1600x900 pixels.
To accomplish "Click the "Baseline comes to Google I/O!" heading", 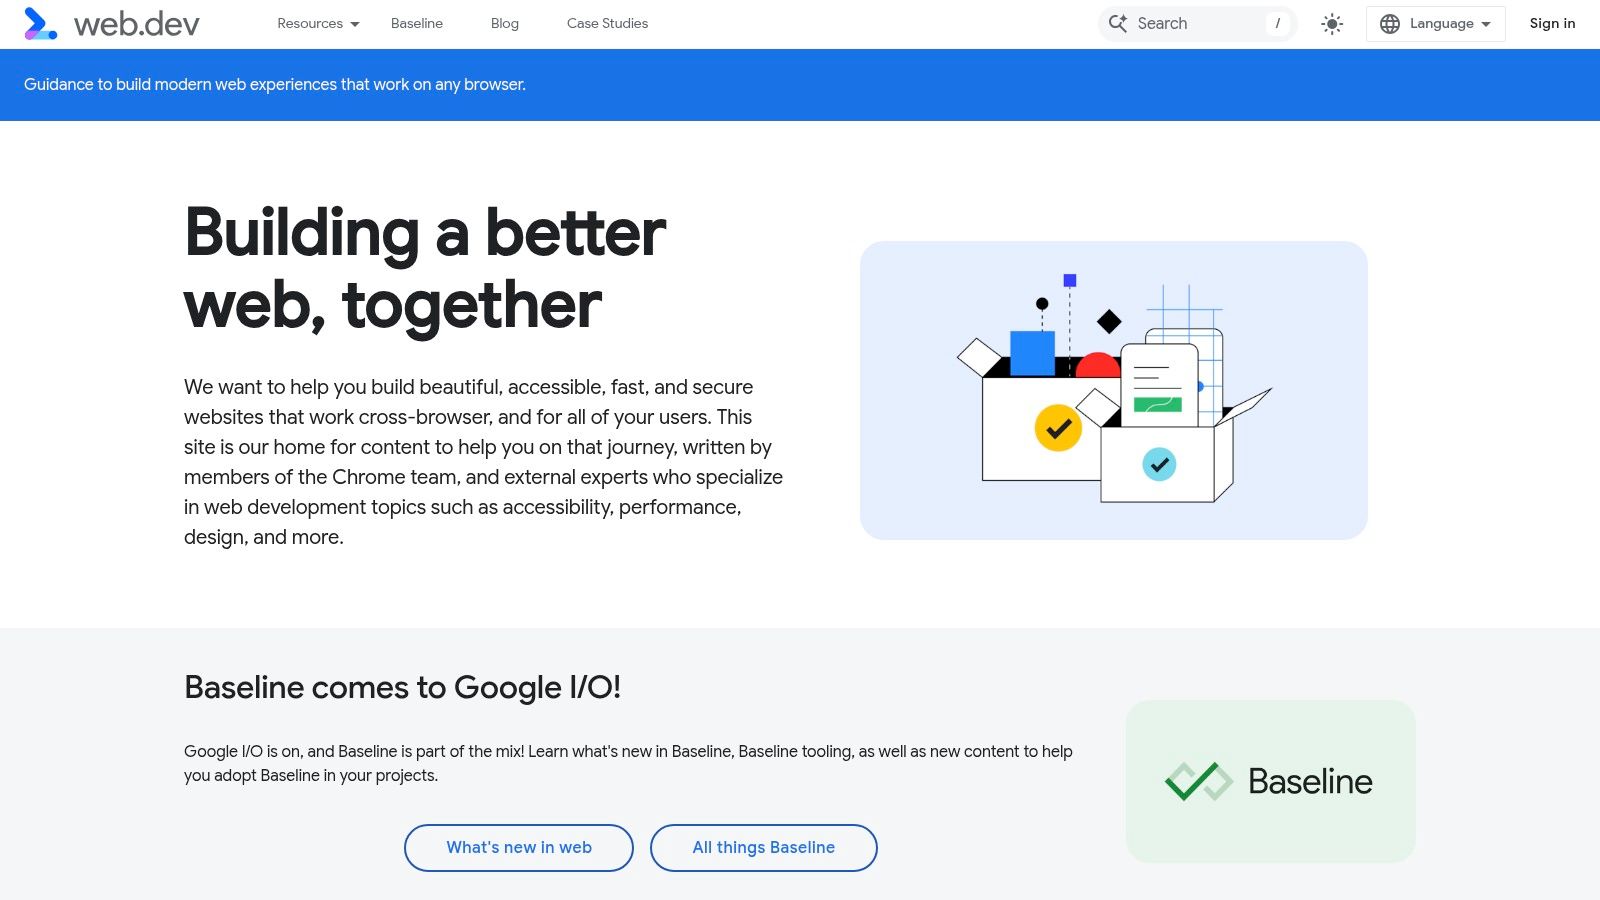I will tap(402, 687).
